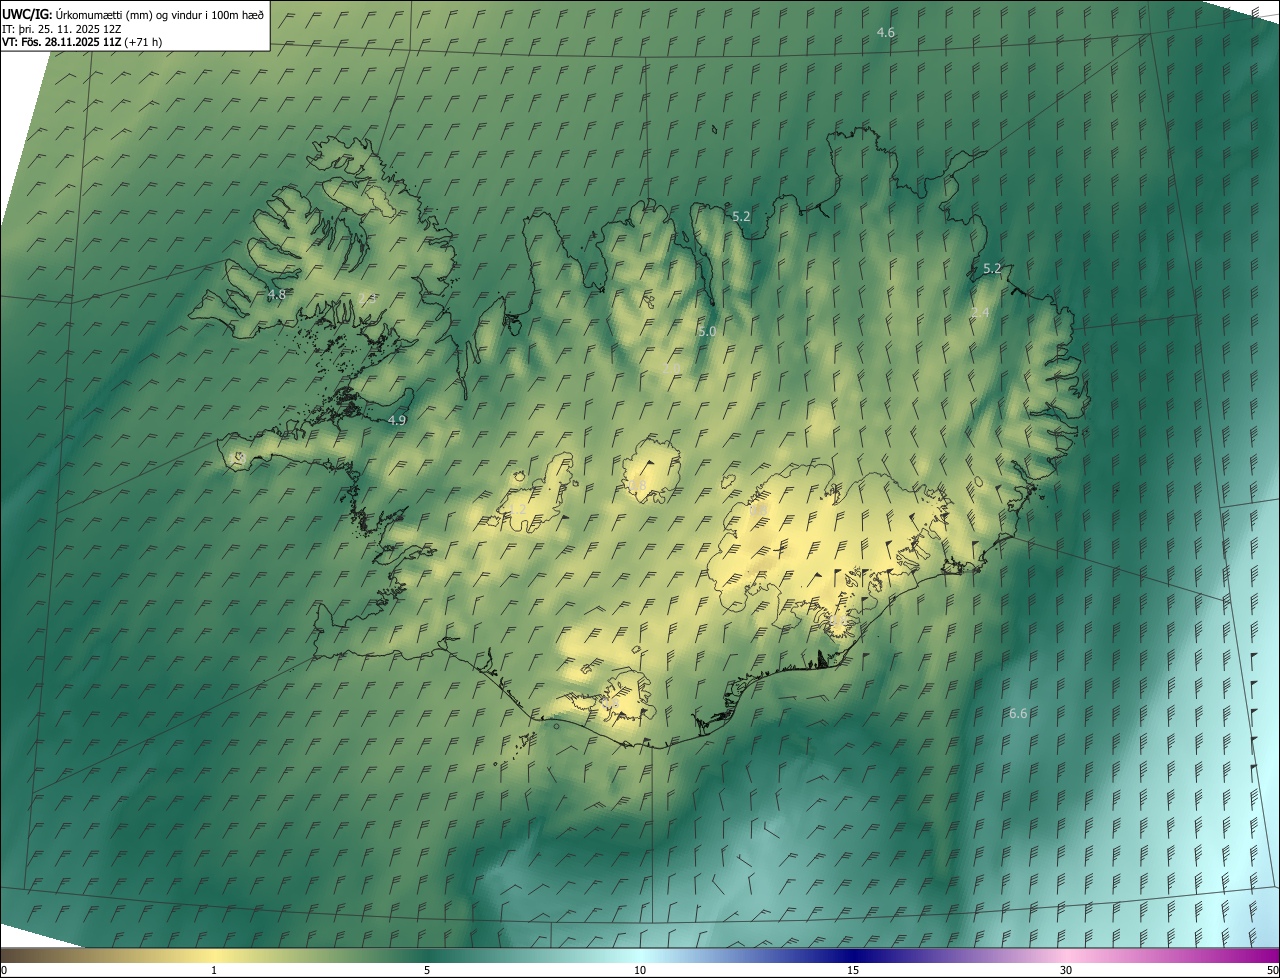Click the '30' tick on the color scale
This screenshot has width=1280, height=978.
click(x=1066, y=971)
